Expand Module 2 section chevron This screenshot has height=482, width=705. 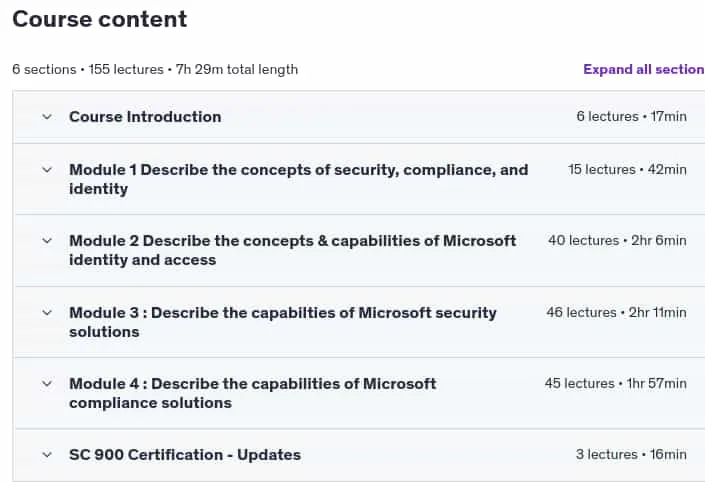(x=47, y=241)
